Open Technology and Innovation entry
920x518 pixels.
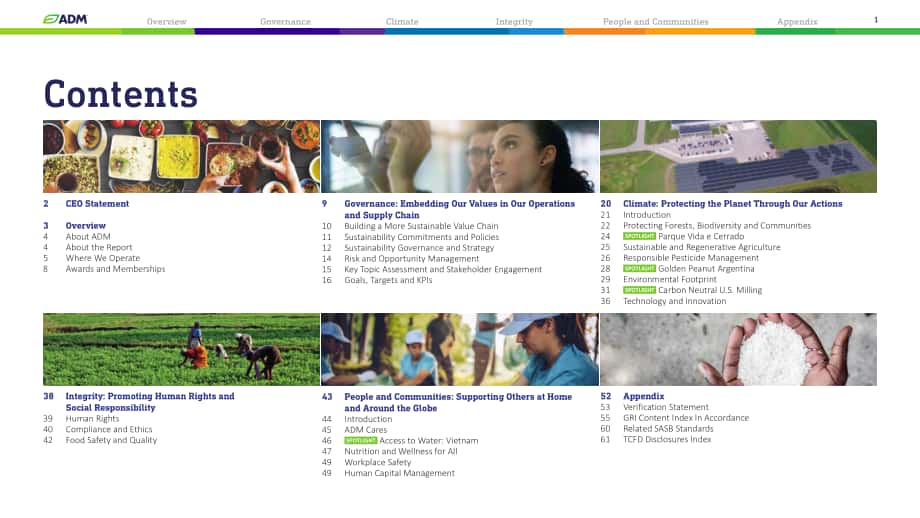(x=674, y=301)
